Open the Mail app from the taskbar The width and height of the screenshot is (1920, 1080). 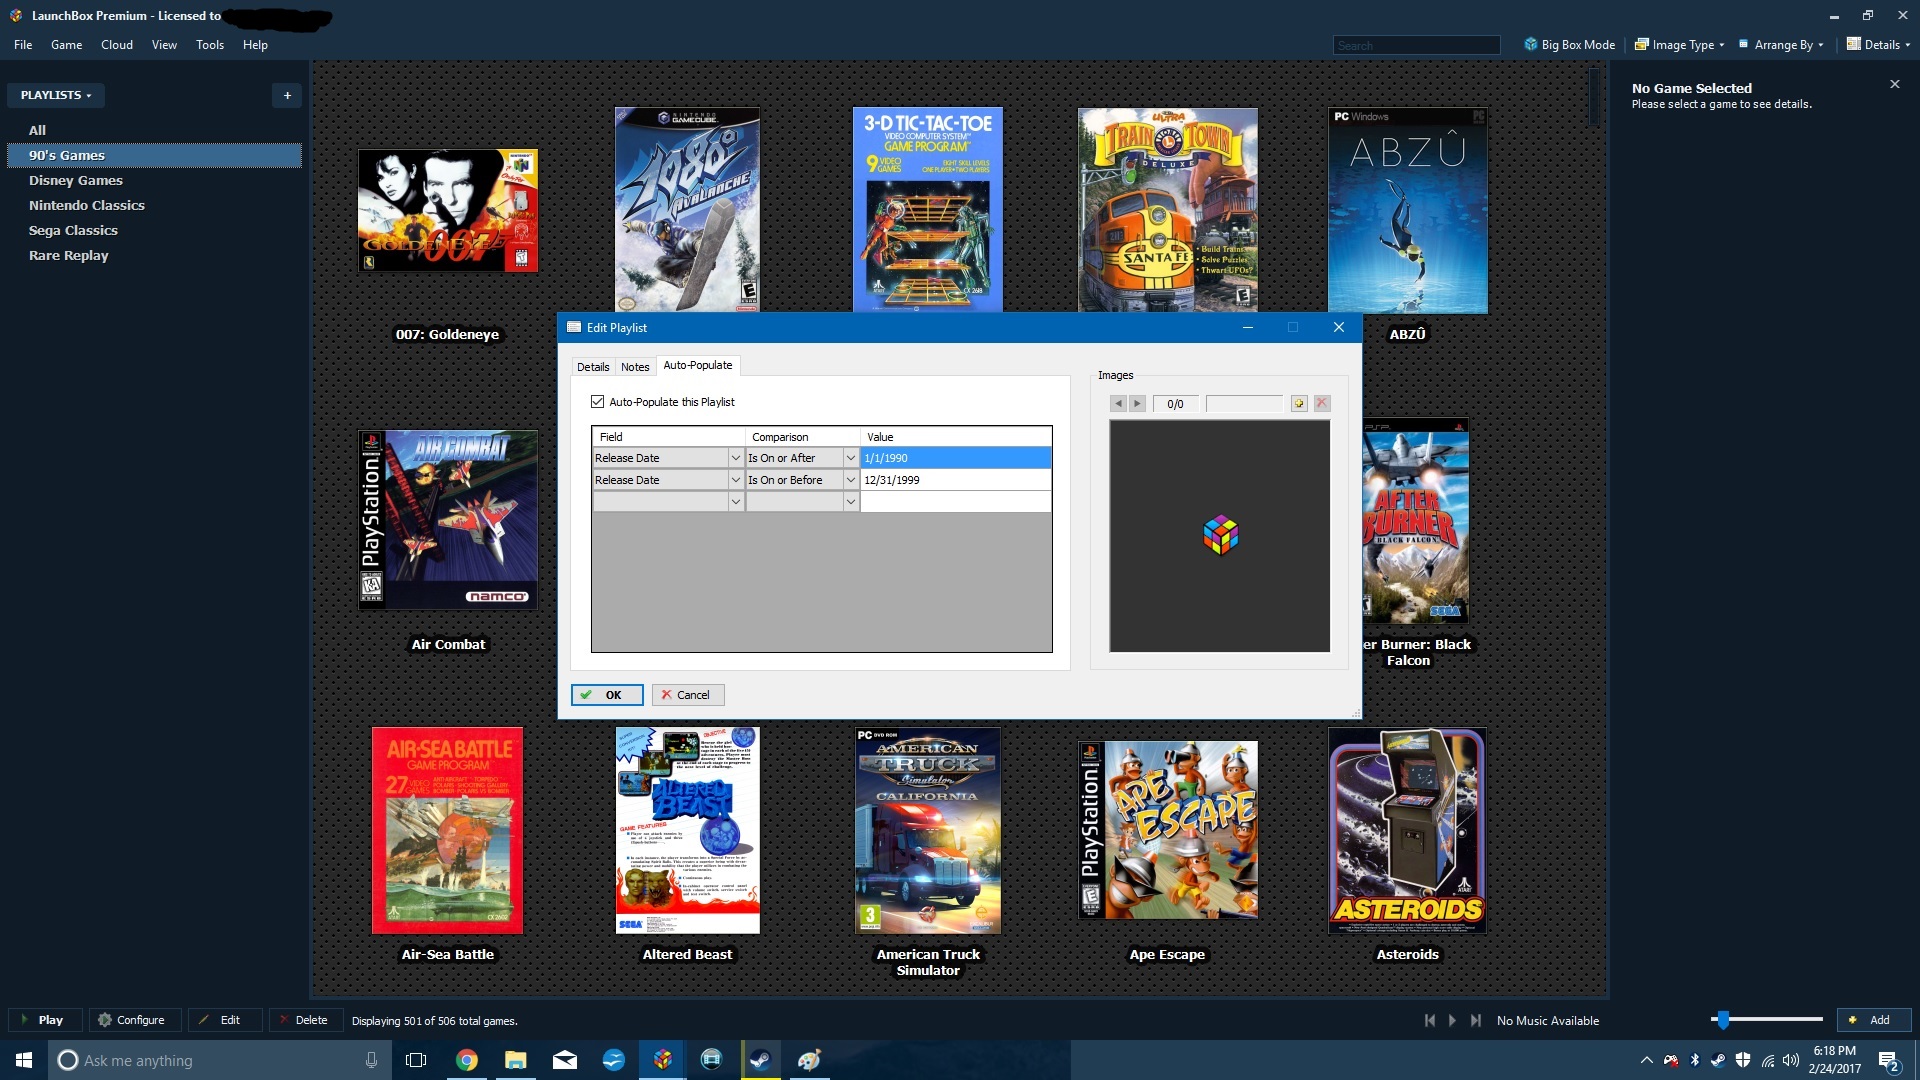pos(565,1060)
